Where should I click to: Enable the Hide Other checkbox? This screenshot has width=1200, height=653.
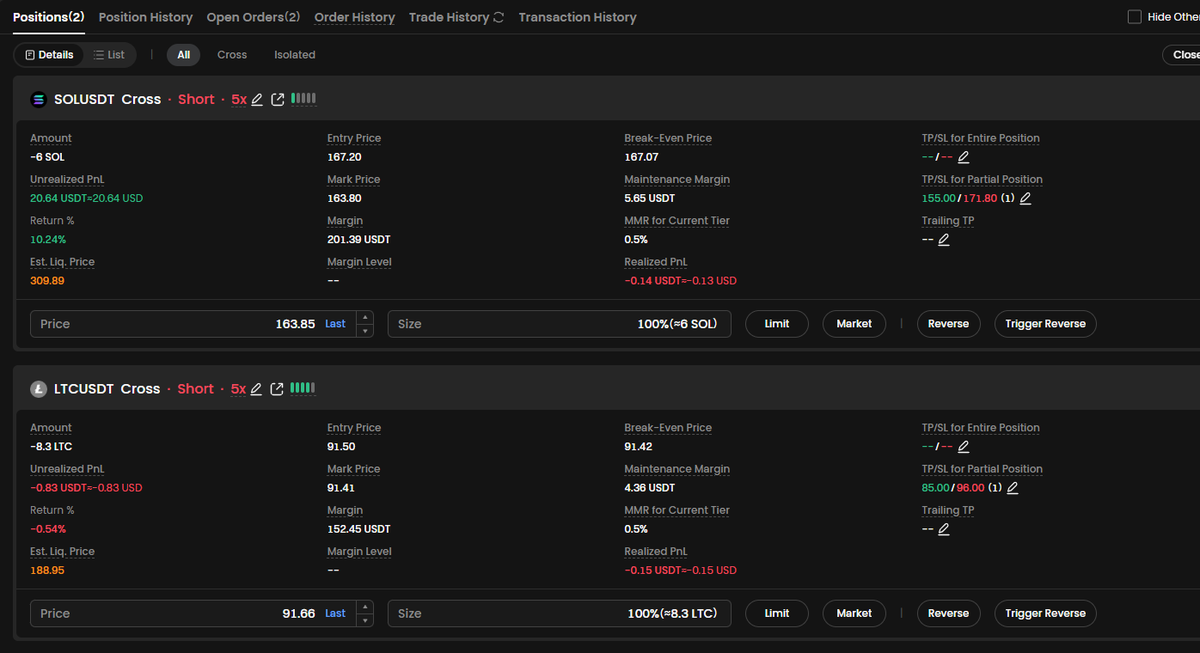1136,16
